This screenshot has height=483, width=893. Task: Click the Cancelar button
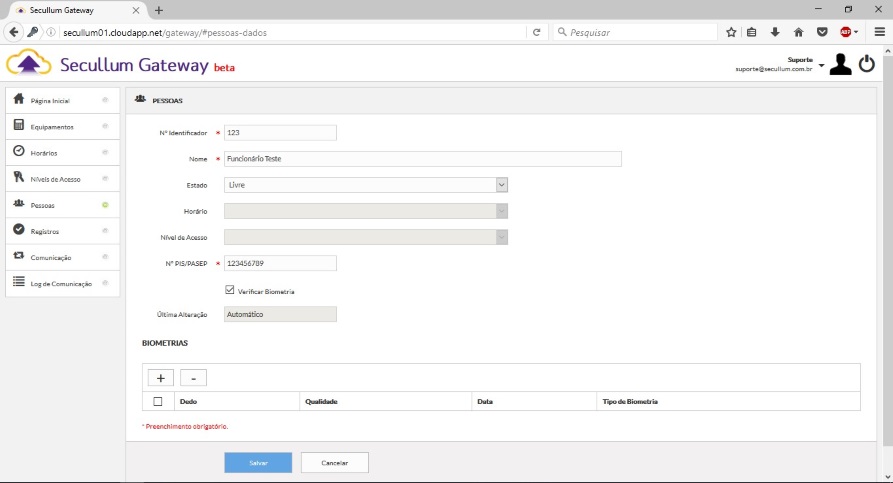point(334,462)
